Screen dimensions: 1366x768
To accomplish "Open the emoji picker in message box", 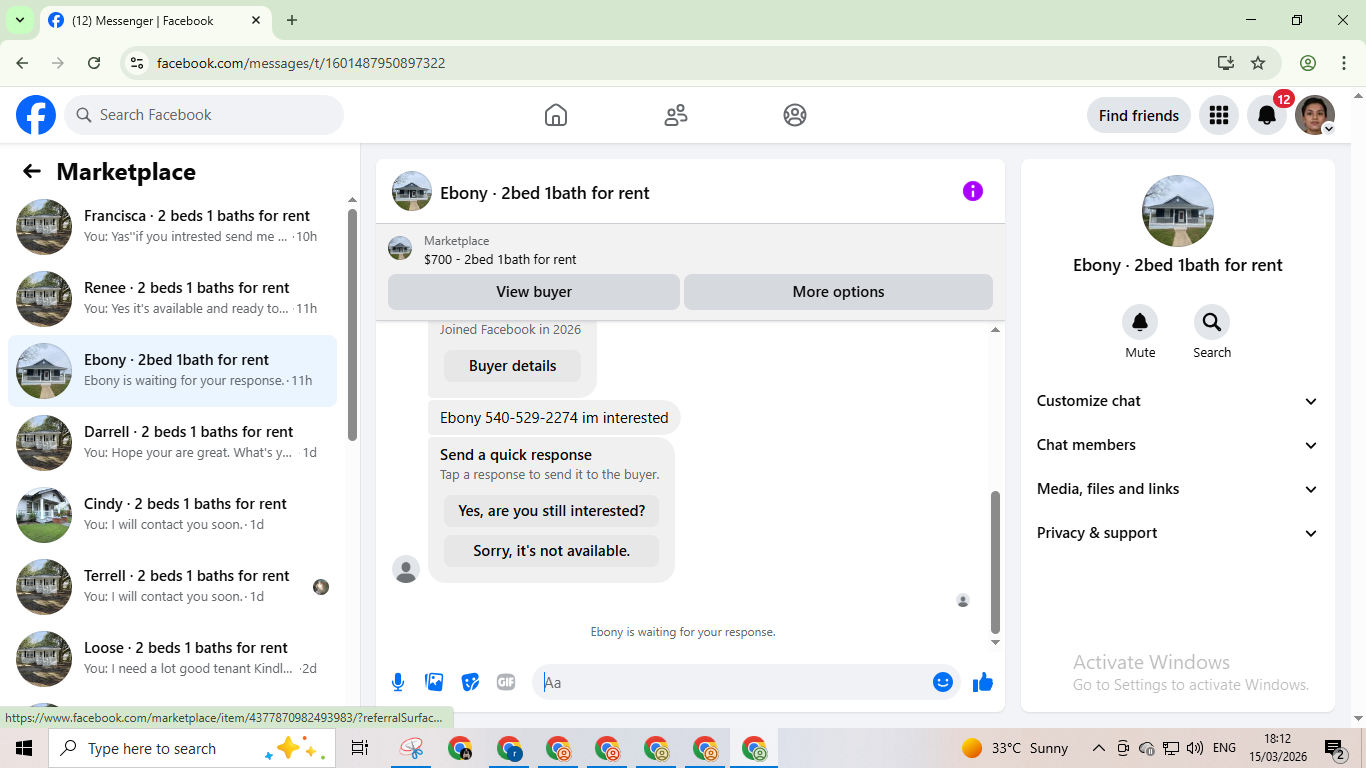I will coord(942,682).
